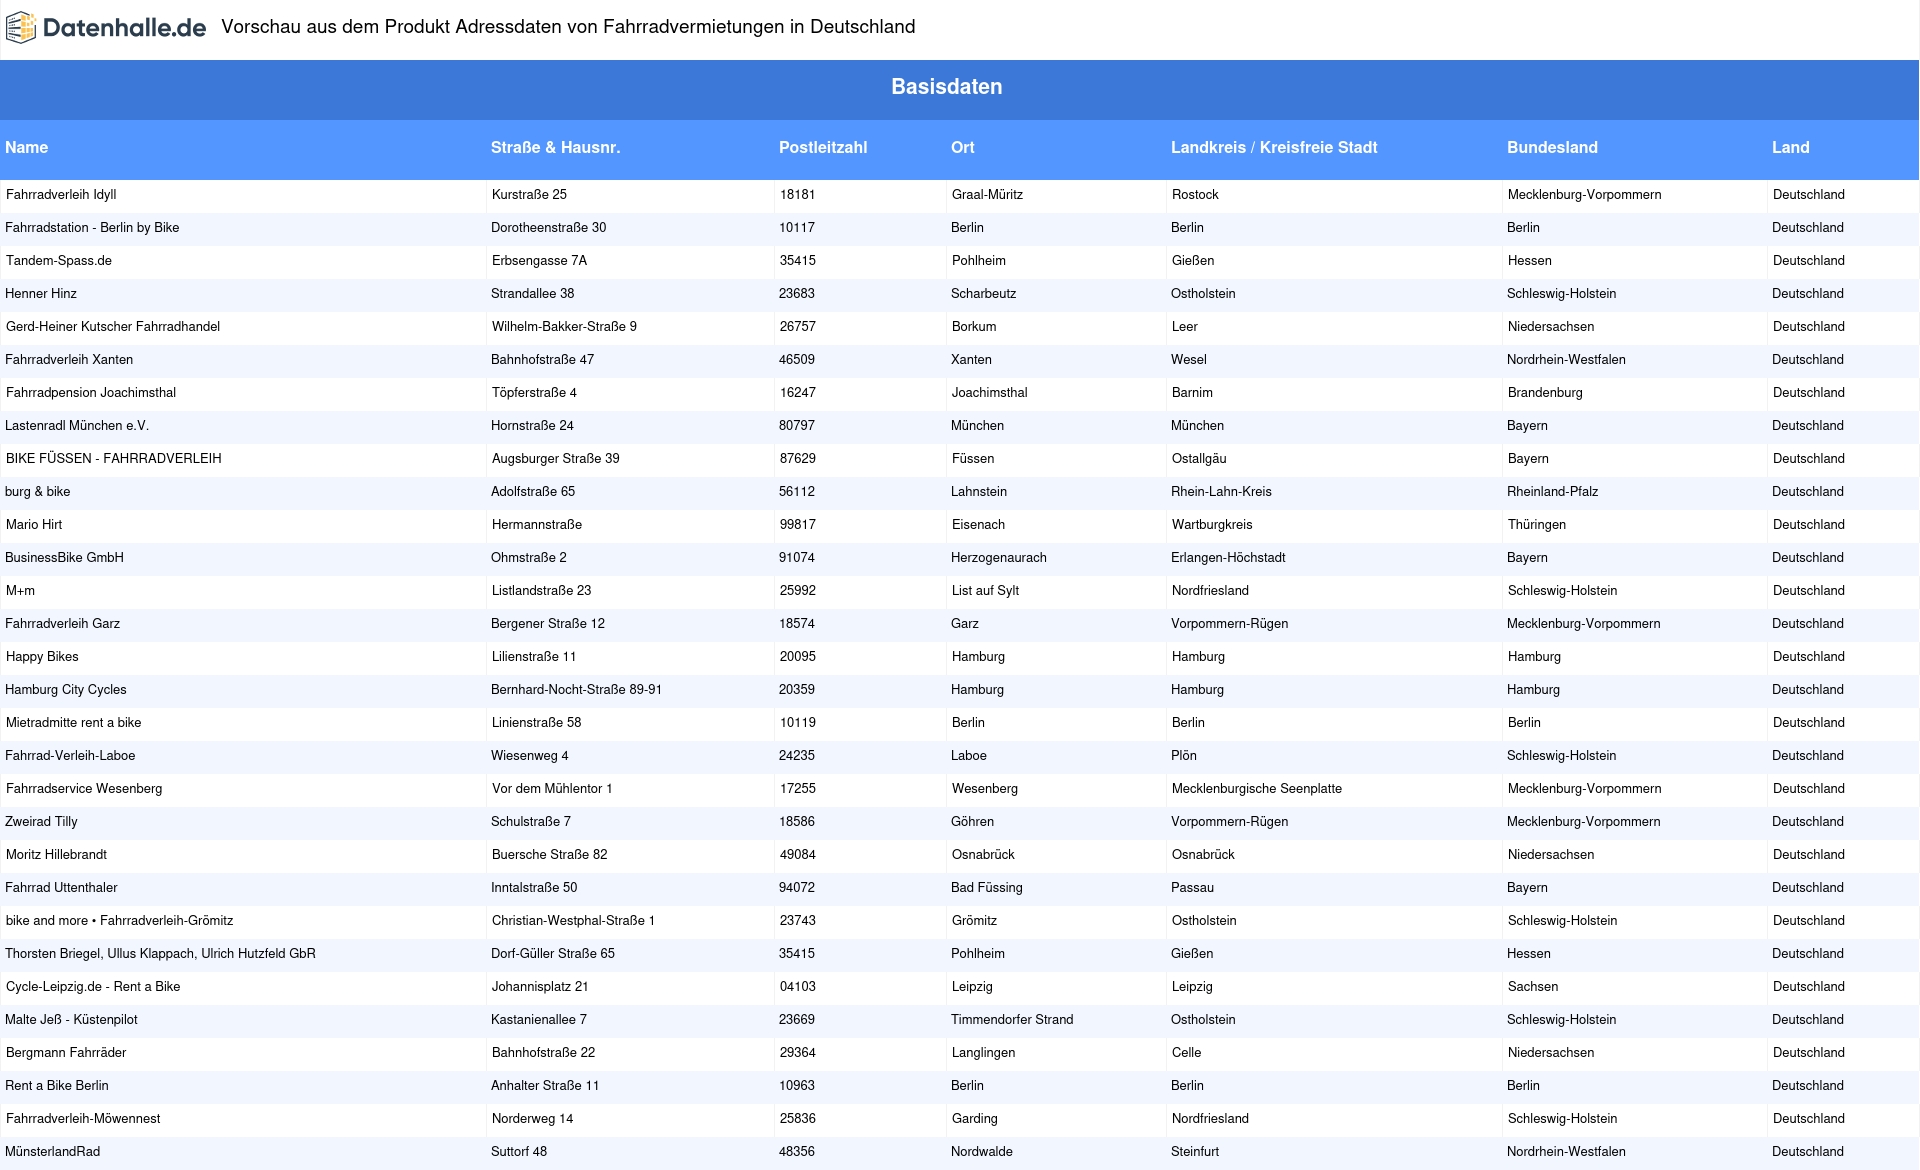
Task: Click Bergmann Fahrräder
Action: coord(66,1053)
